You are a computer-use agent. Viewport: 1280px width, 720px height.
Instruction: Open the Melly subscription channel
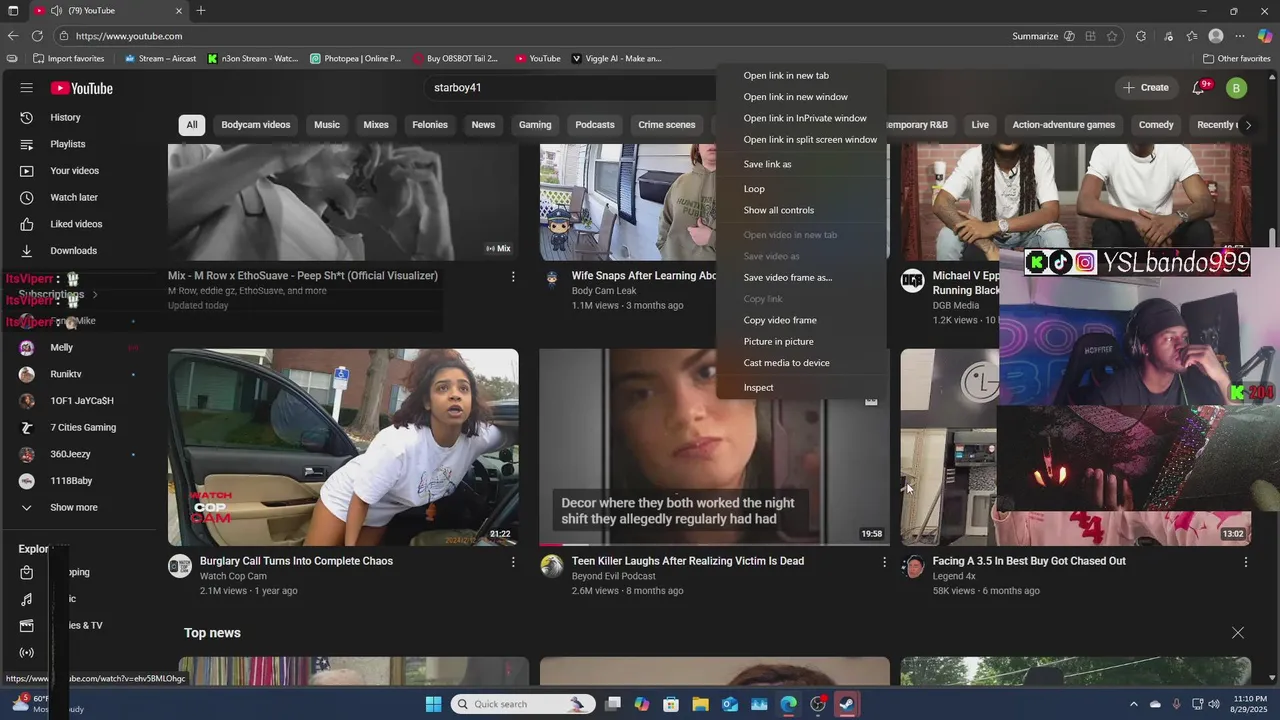point(62,348)
